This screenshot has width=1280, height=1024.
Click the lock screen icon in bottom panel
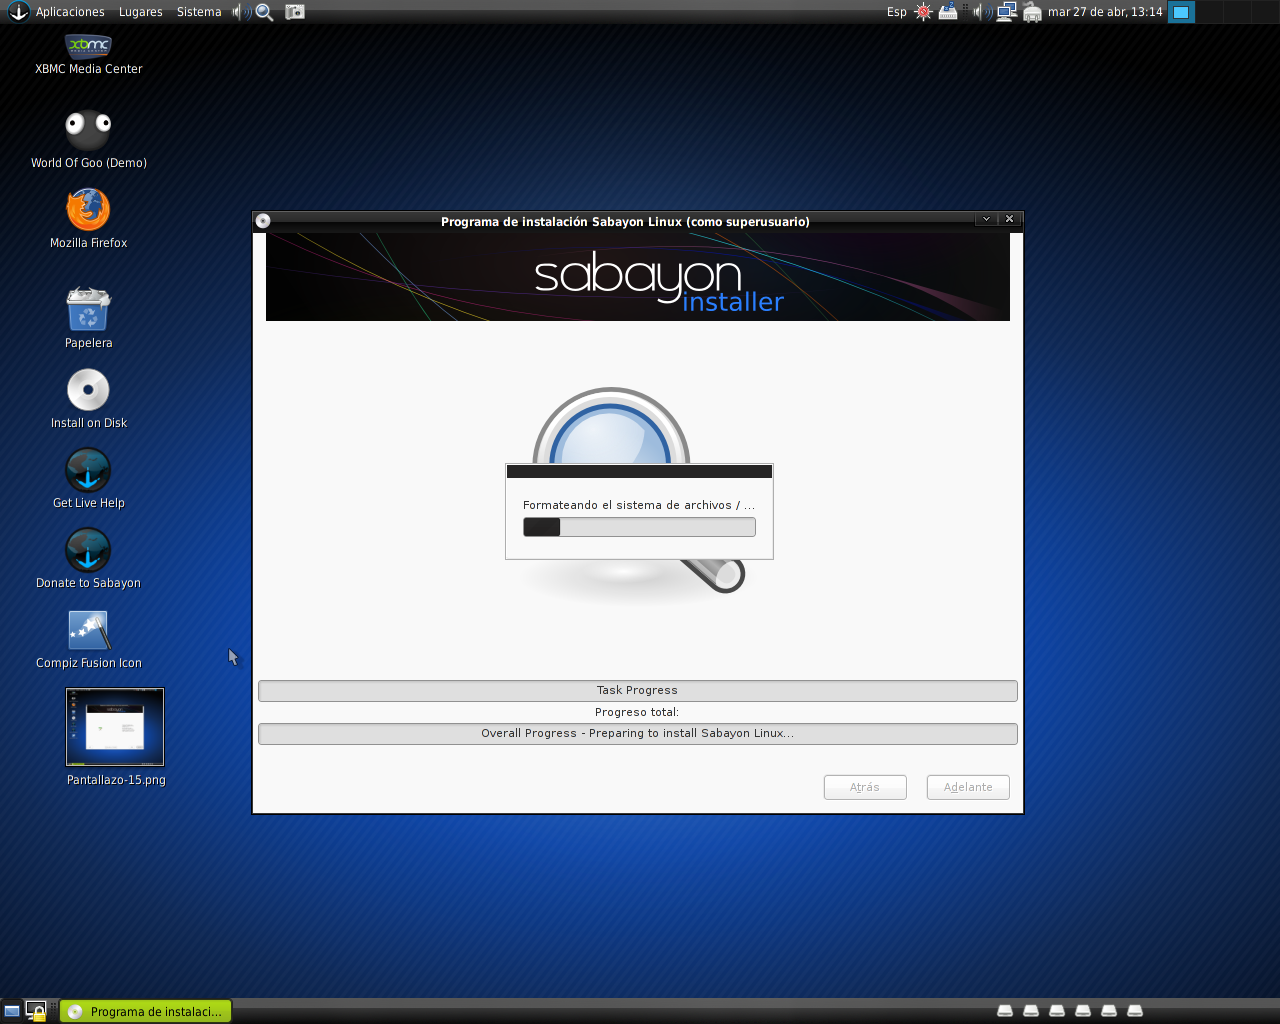[x=36, y=1011]
